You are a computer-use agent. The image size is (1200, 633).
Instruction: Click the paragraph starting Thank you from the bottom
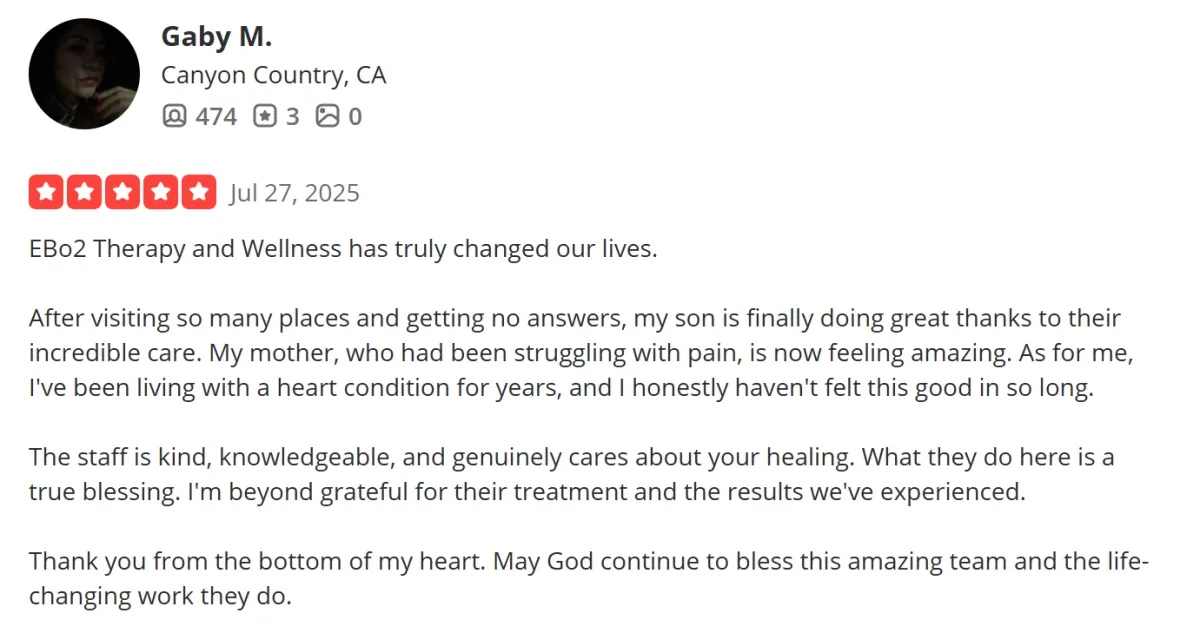pos(589,579)
